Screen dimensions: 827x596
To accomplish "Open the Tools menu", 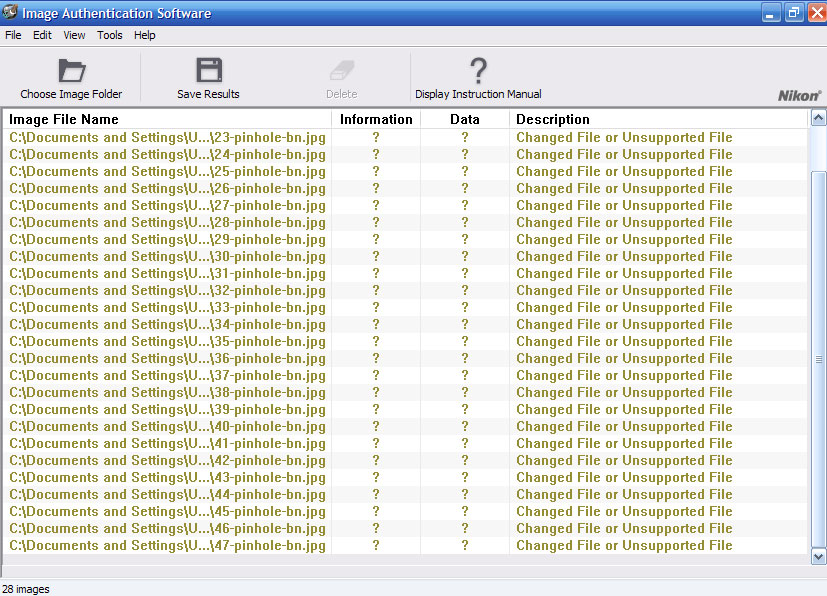I will pyautogui.click(x=110, y=35).
